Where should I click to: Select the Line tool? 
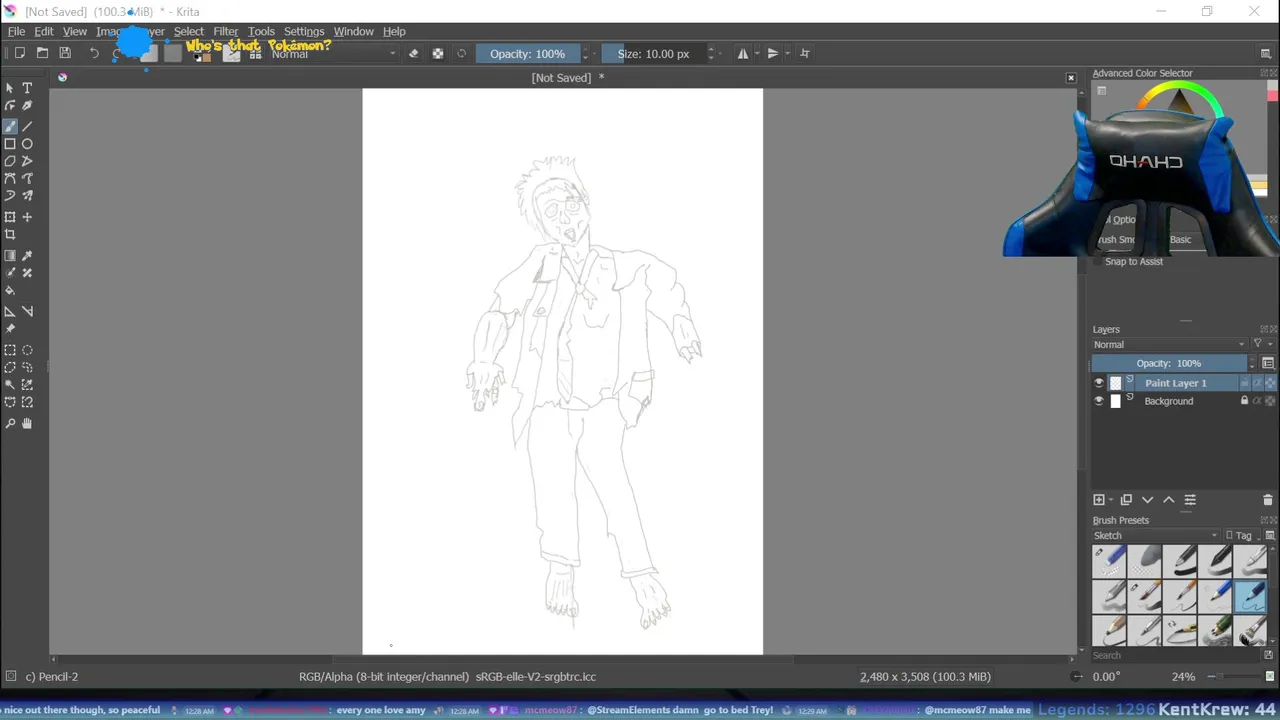point(27,126)
